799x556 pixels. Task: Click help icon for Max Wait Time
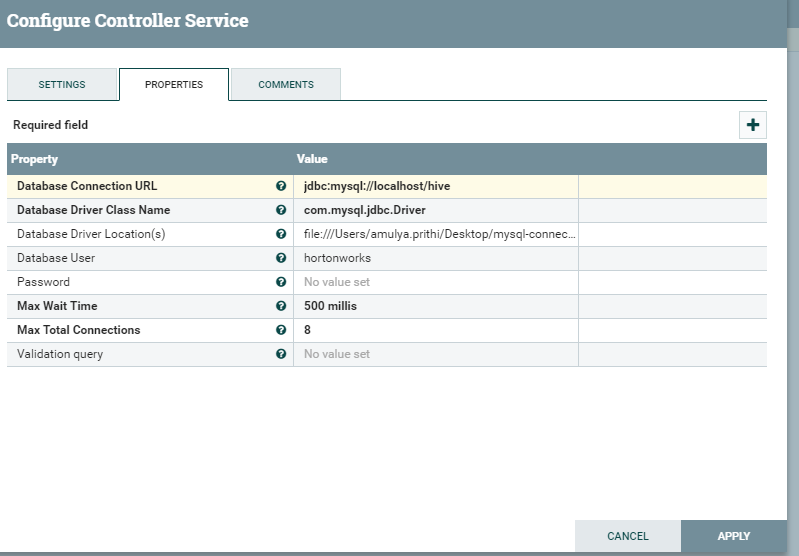tap(281, 306)
